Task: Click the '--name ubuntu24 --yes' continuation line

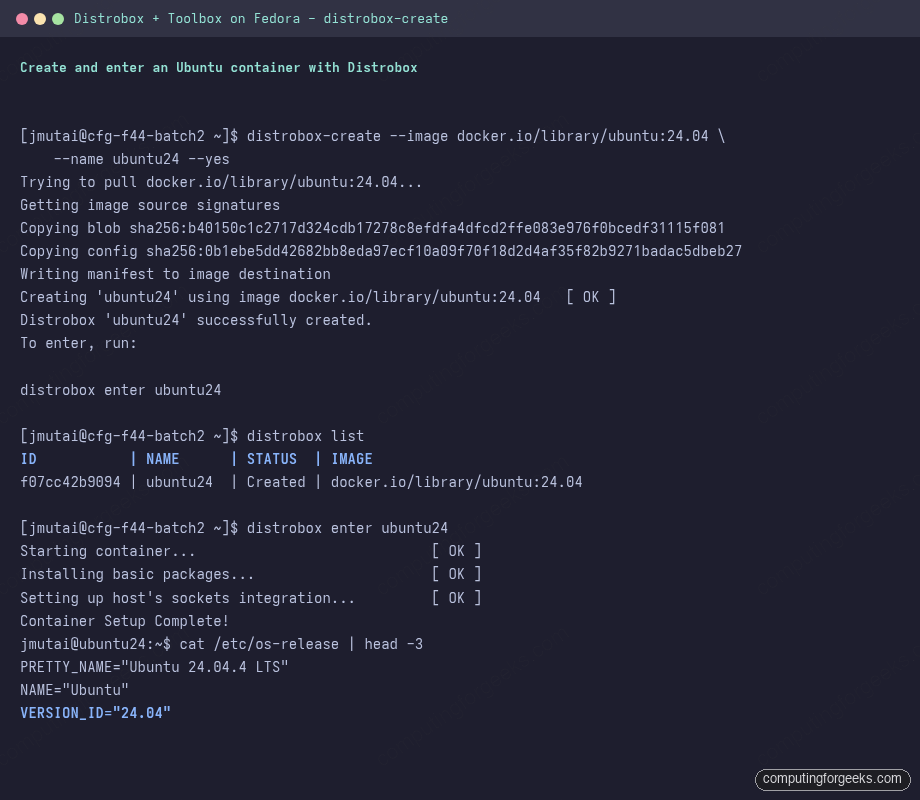Action: point(141,160)
